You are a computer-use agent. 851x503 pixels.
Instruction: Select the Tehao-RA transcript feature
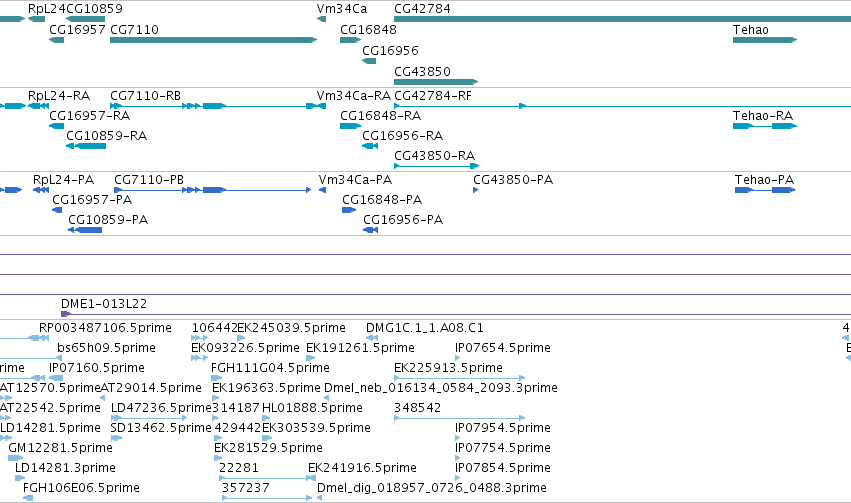[x=765, y=126]
